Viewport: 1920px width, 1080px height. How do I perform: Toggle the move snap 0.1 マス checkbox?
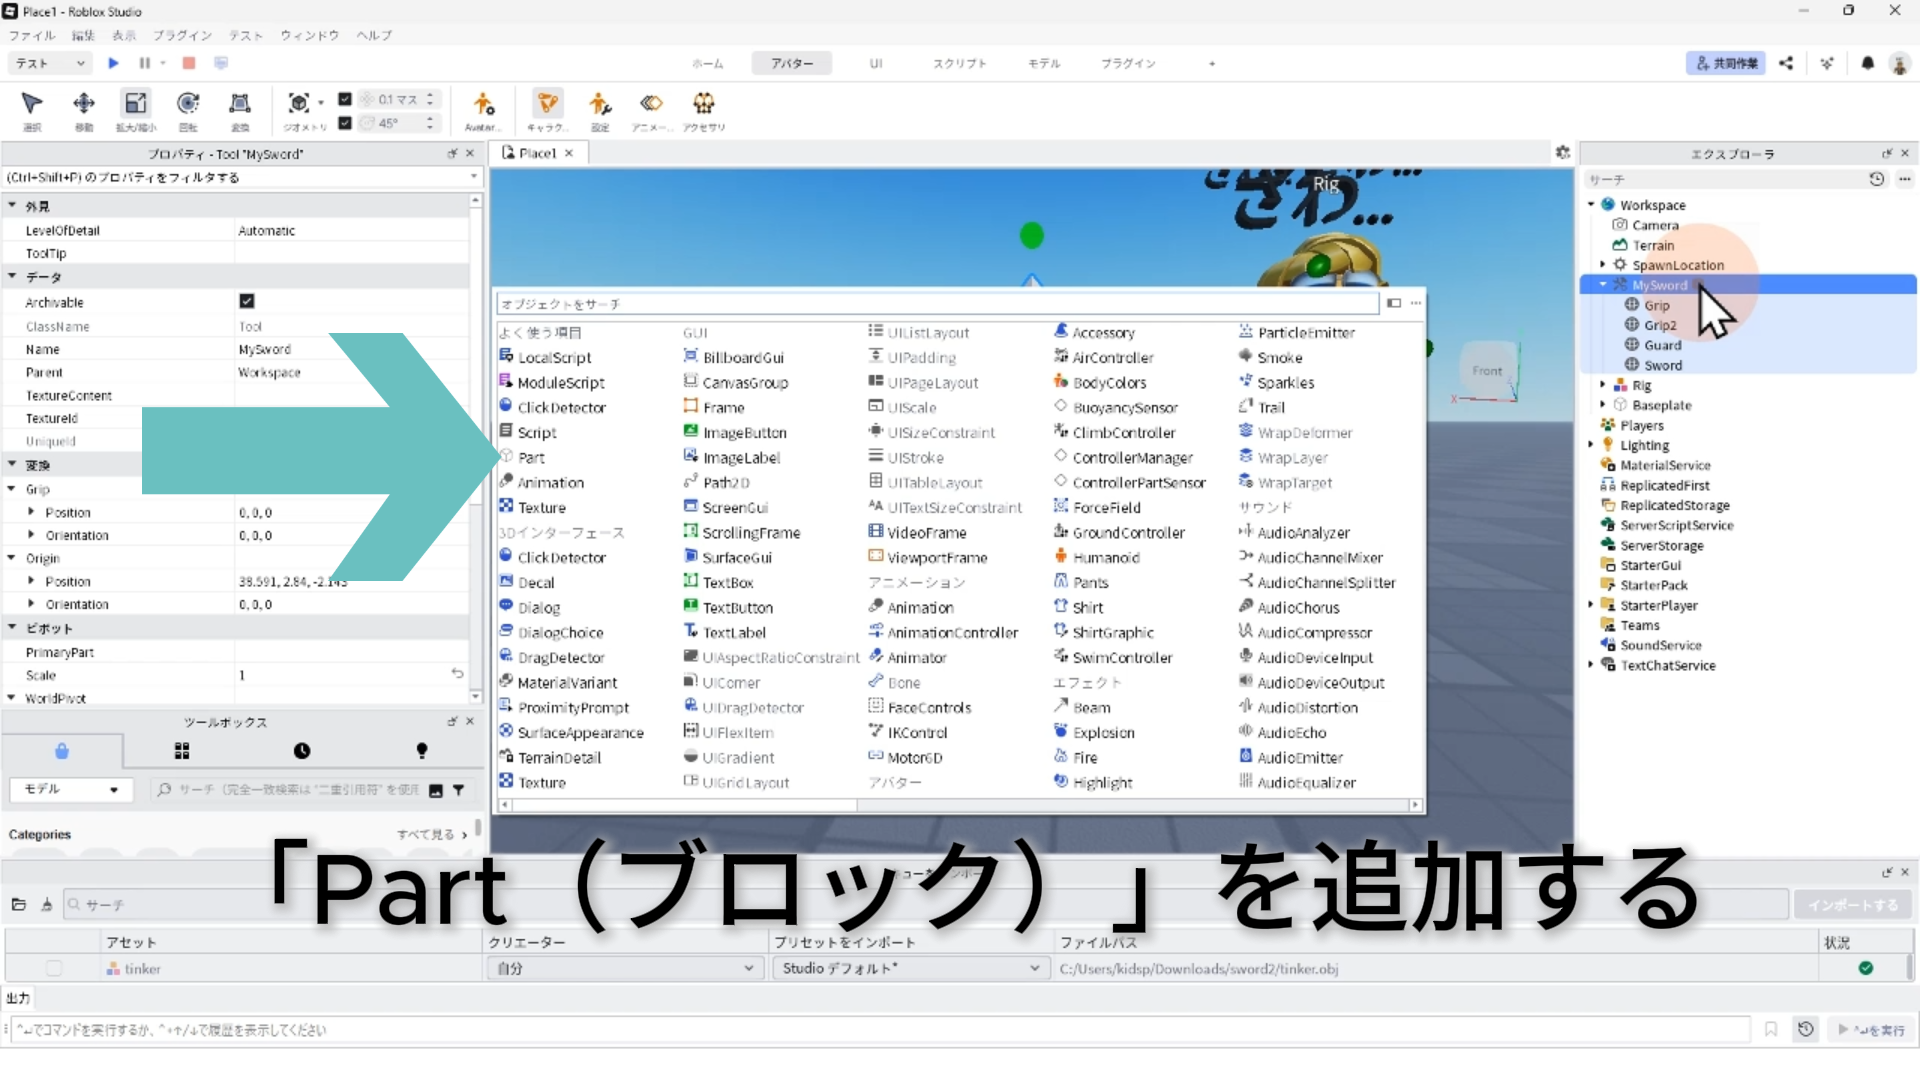(x=345, y=99)
